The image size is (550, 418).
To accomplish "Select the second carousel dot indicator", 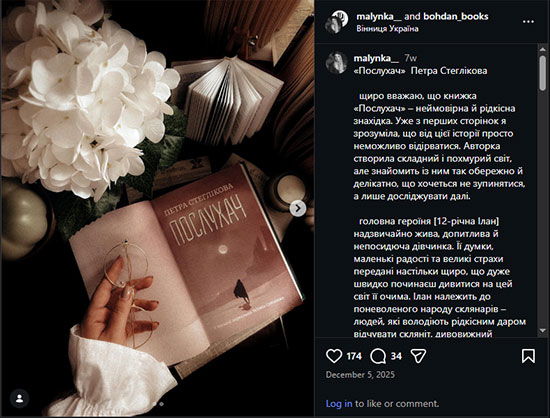I will click(161, 404).
